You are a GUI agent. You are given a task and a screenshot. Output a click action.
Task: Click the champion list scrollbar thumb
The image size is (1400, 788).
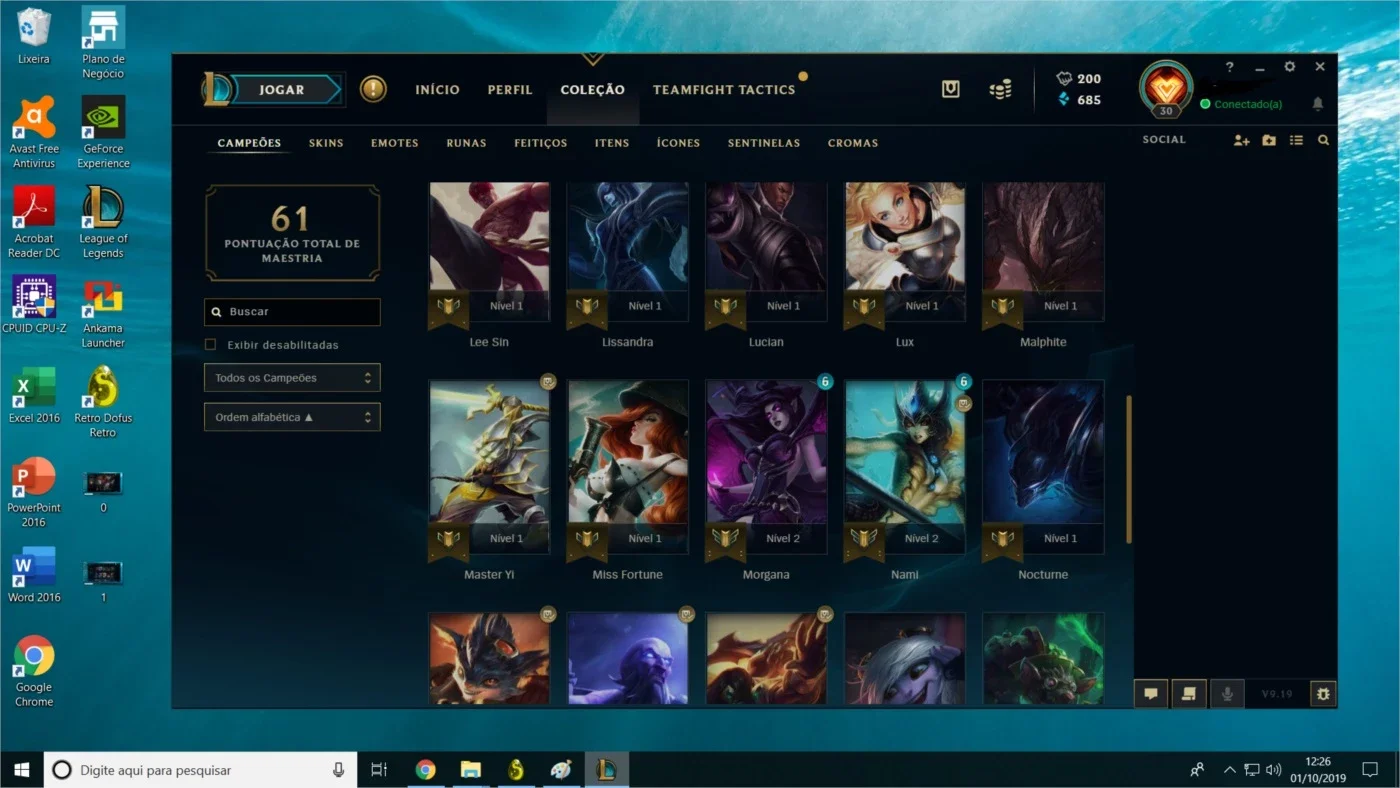1129,470
